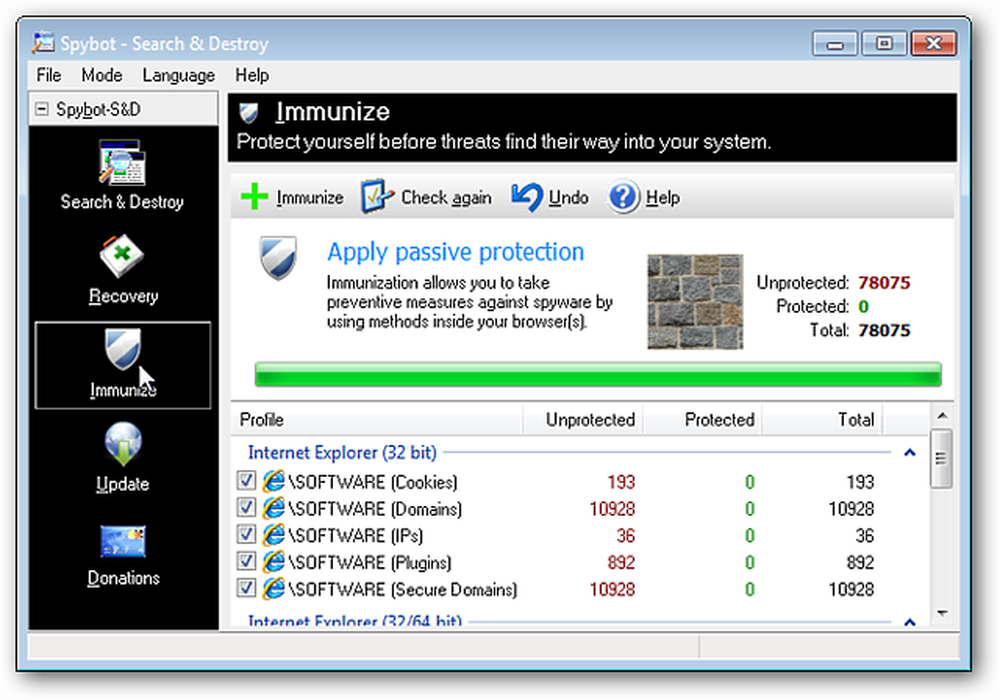1000x700 pixels.
Task: Maximize the Spybot window
Action: [883, 43]
